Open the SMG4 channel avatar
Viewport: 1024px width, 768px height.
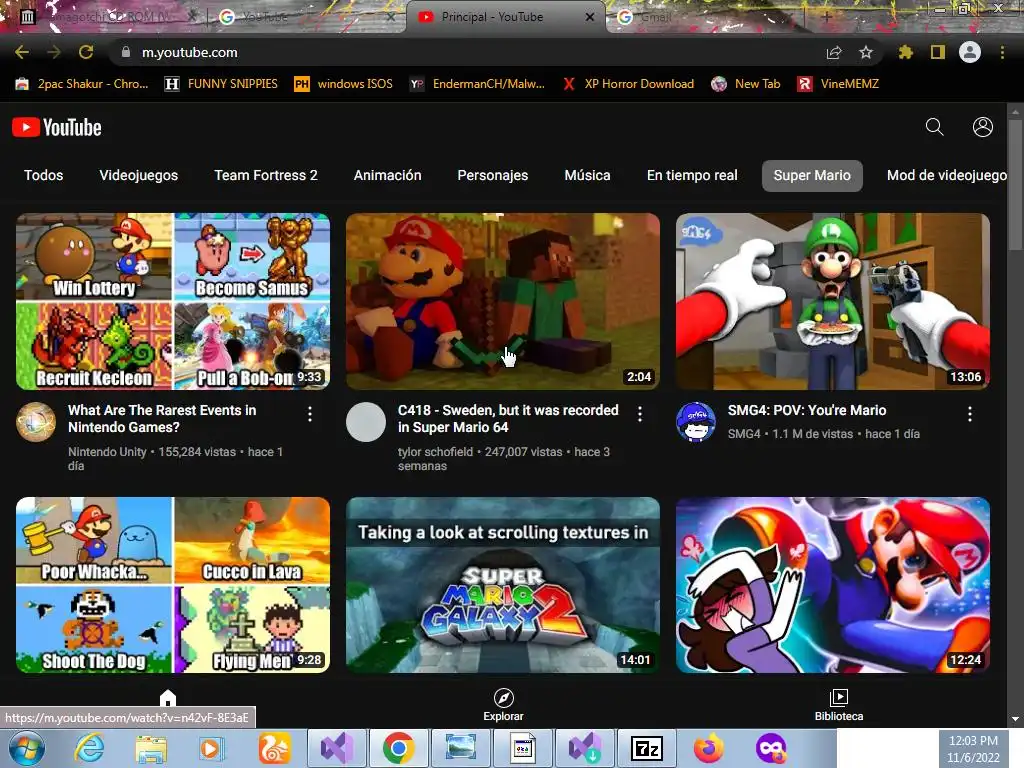click(696, 422)
